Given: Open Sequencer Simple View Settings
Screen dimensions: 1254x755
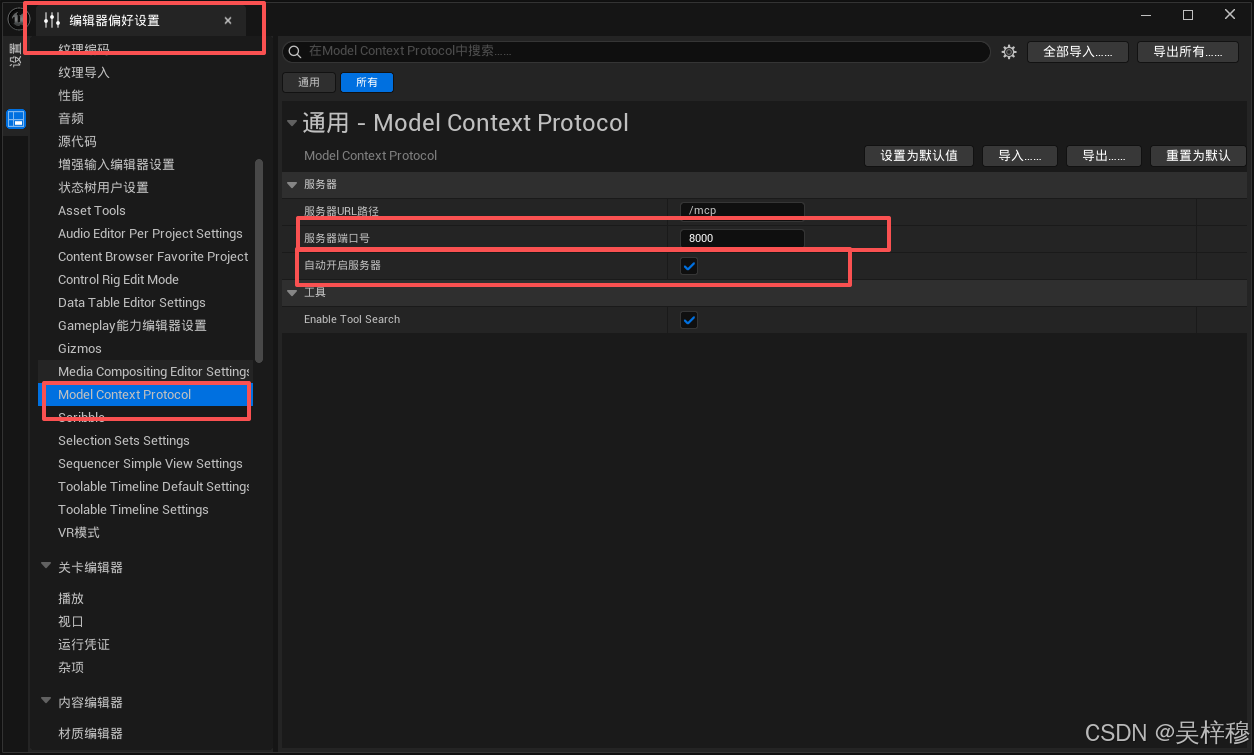Looking at the screenshot, I should point(150,463).
